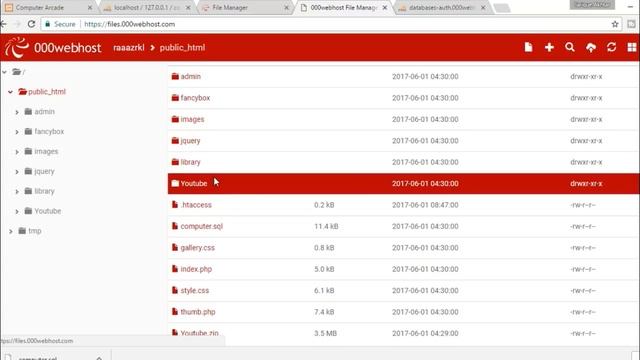Click style.css file icon
Screen dimensions: 640x360
point(175,290)
